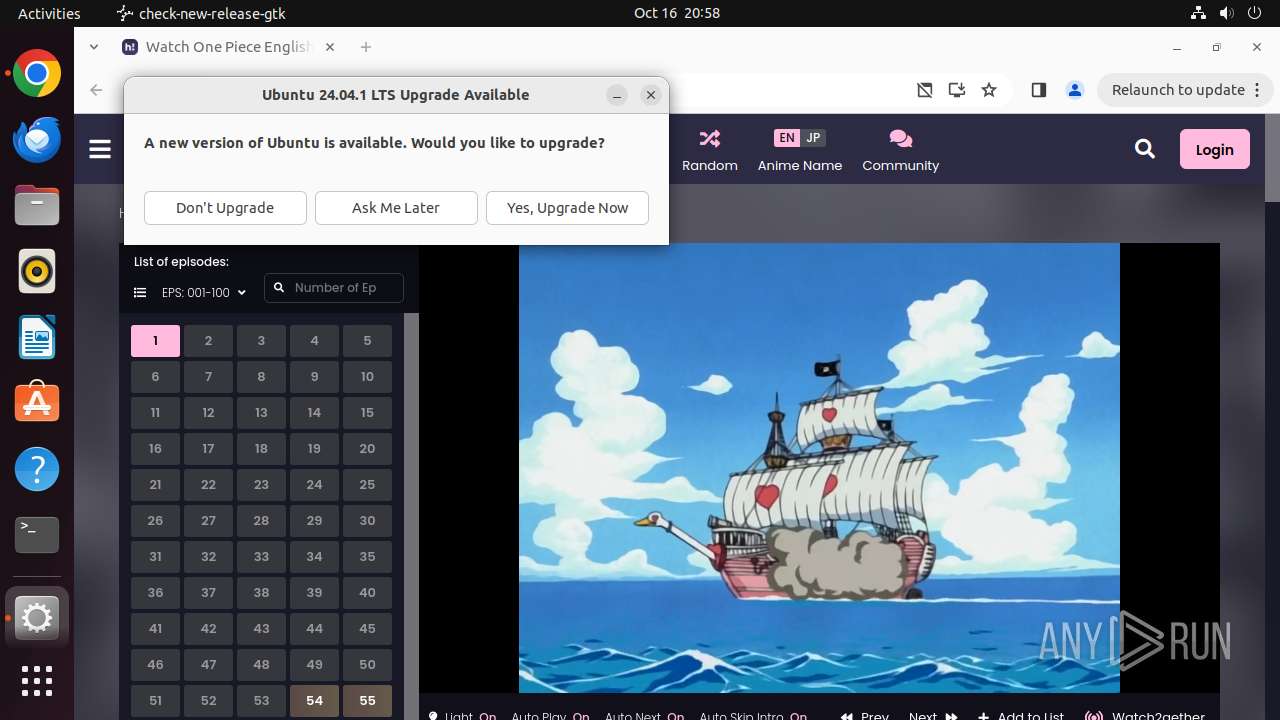Click Relaunch to update button
The width and height of the screenshot is (1280, 720).
click(x=1179, y=90)
